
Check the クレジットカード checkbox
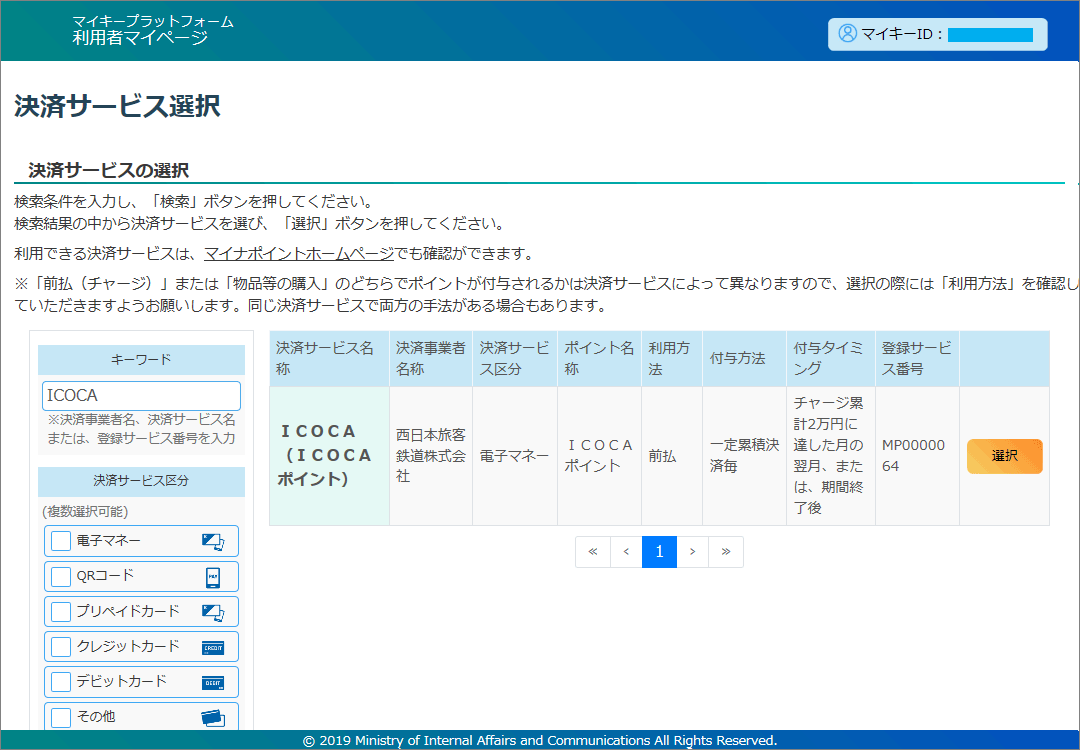click(61, 647)
